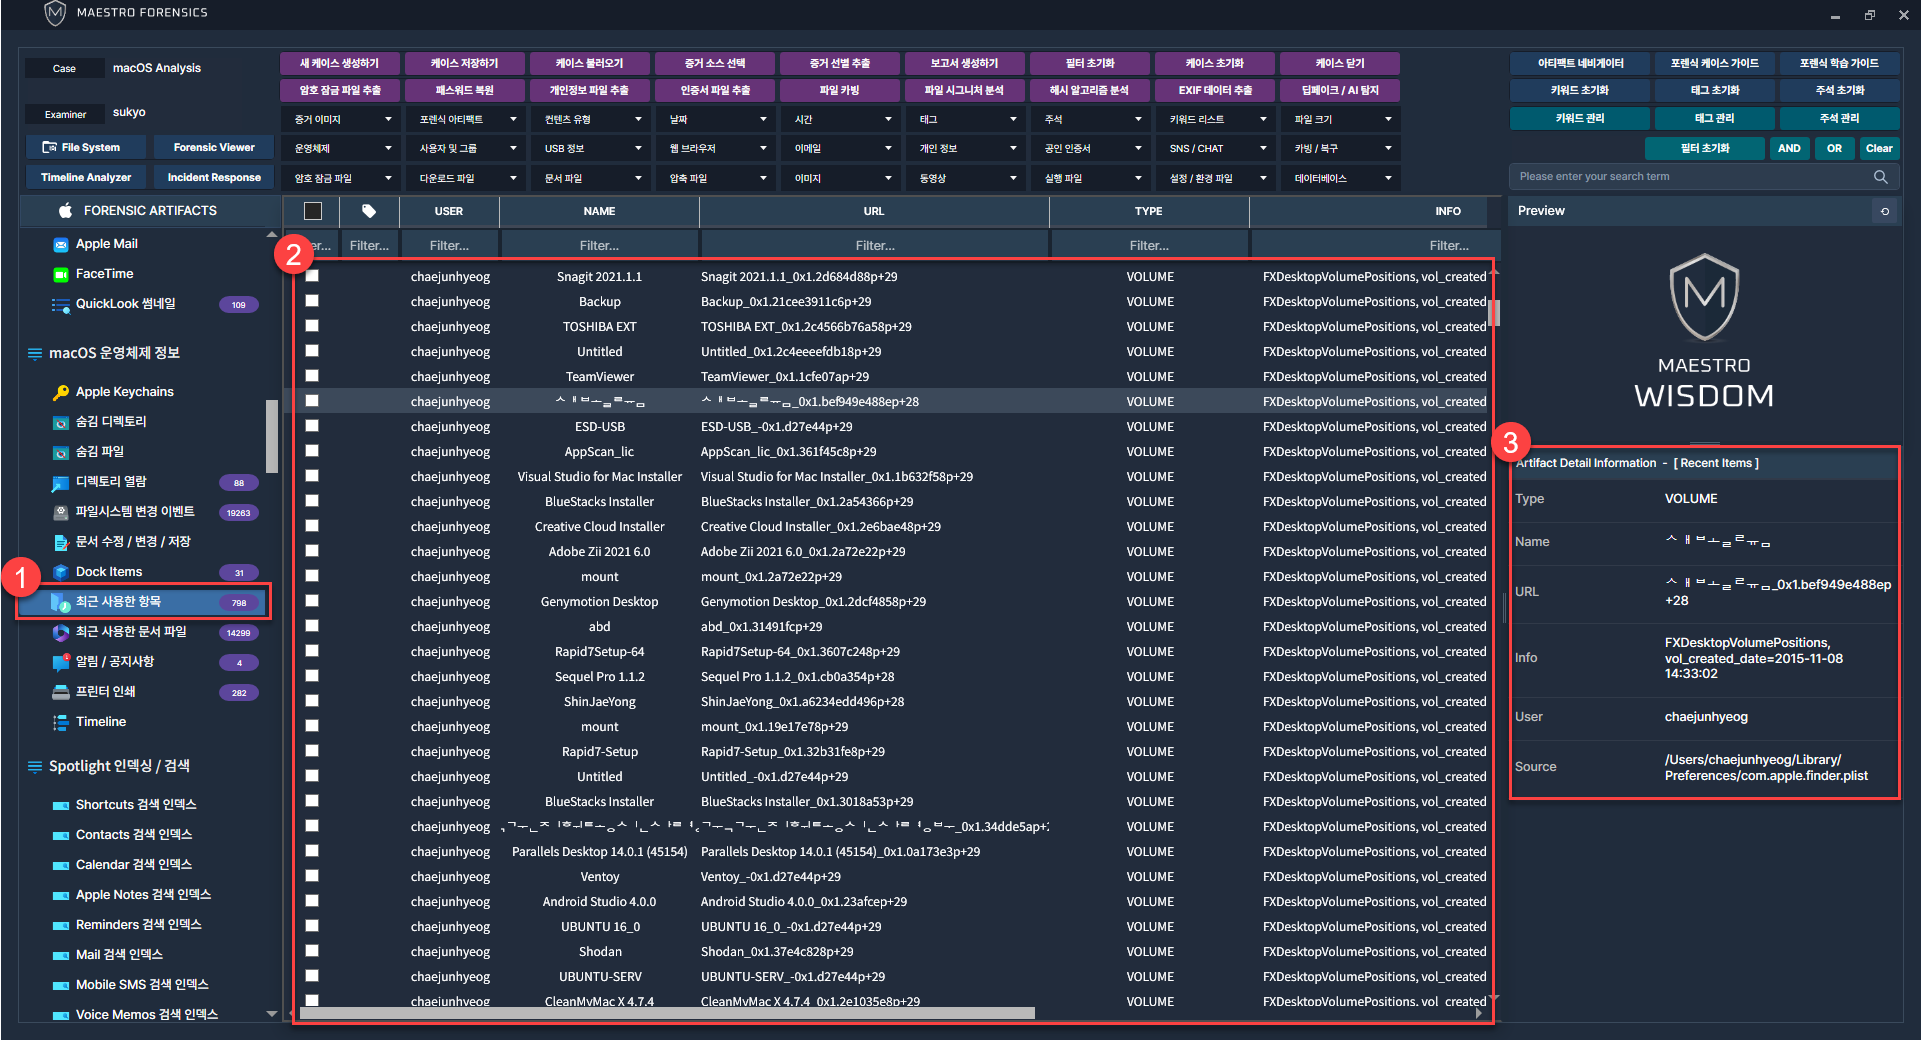Click the FaceTime sidebar icon
The height and width of the screenshot is (1040, 1921).
pos(61,274)
